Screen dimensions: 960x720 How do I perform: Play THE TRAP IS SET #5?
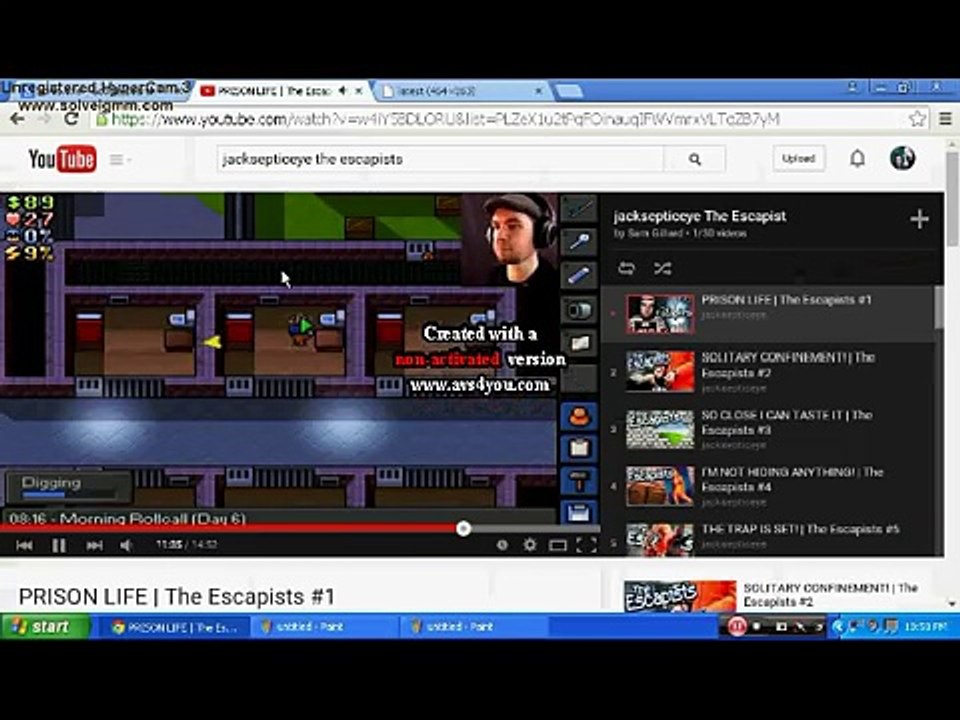click(769, 537)
